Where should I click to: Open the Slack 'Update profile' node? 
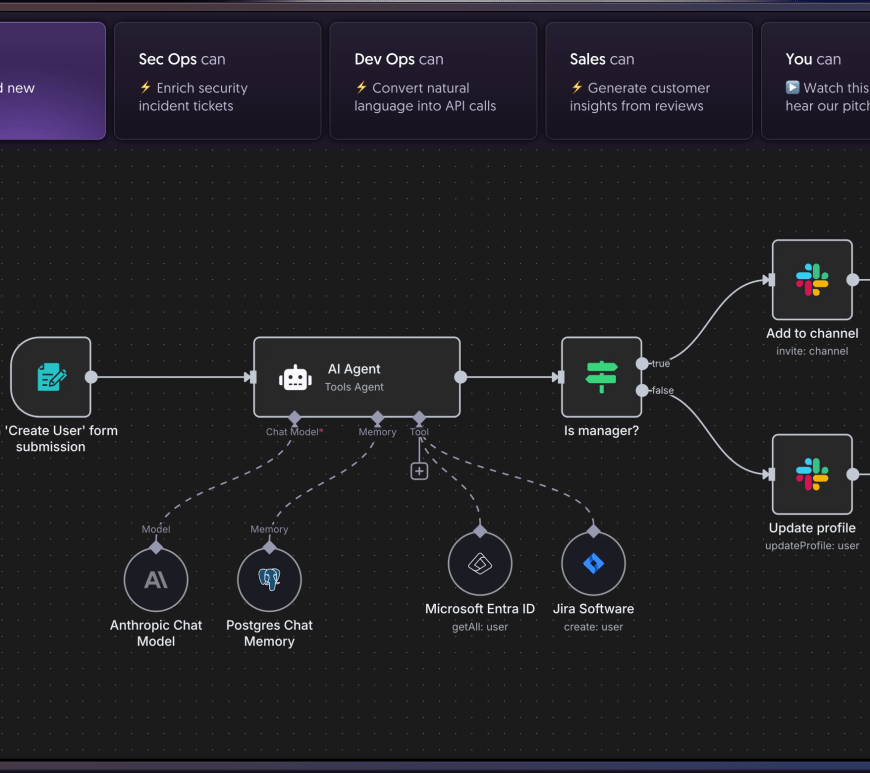[x=812, y=474]
